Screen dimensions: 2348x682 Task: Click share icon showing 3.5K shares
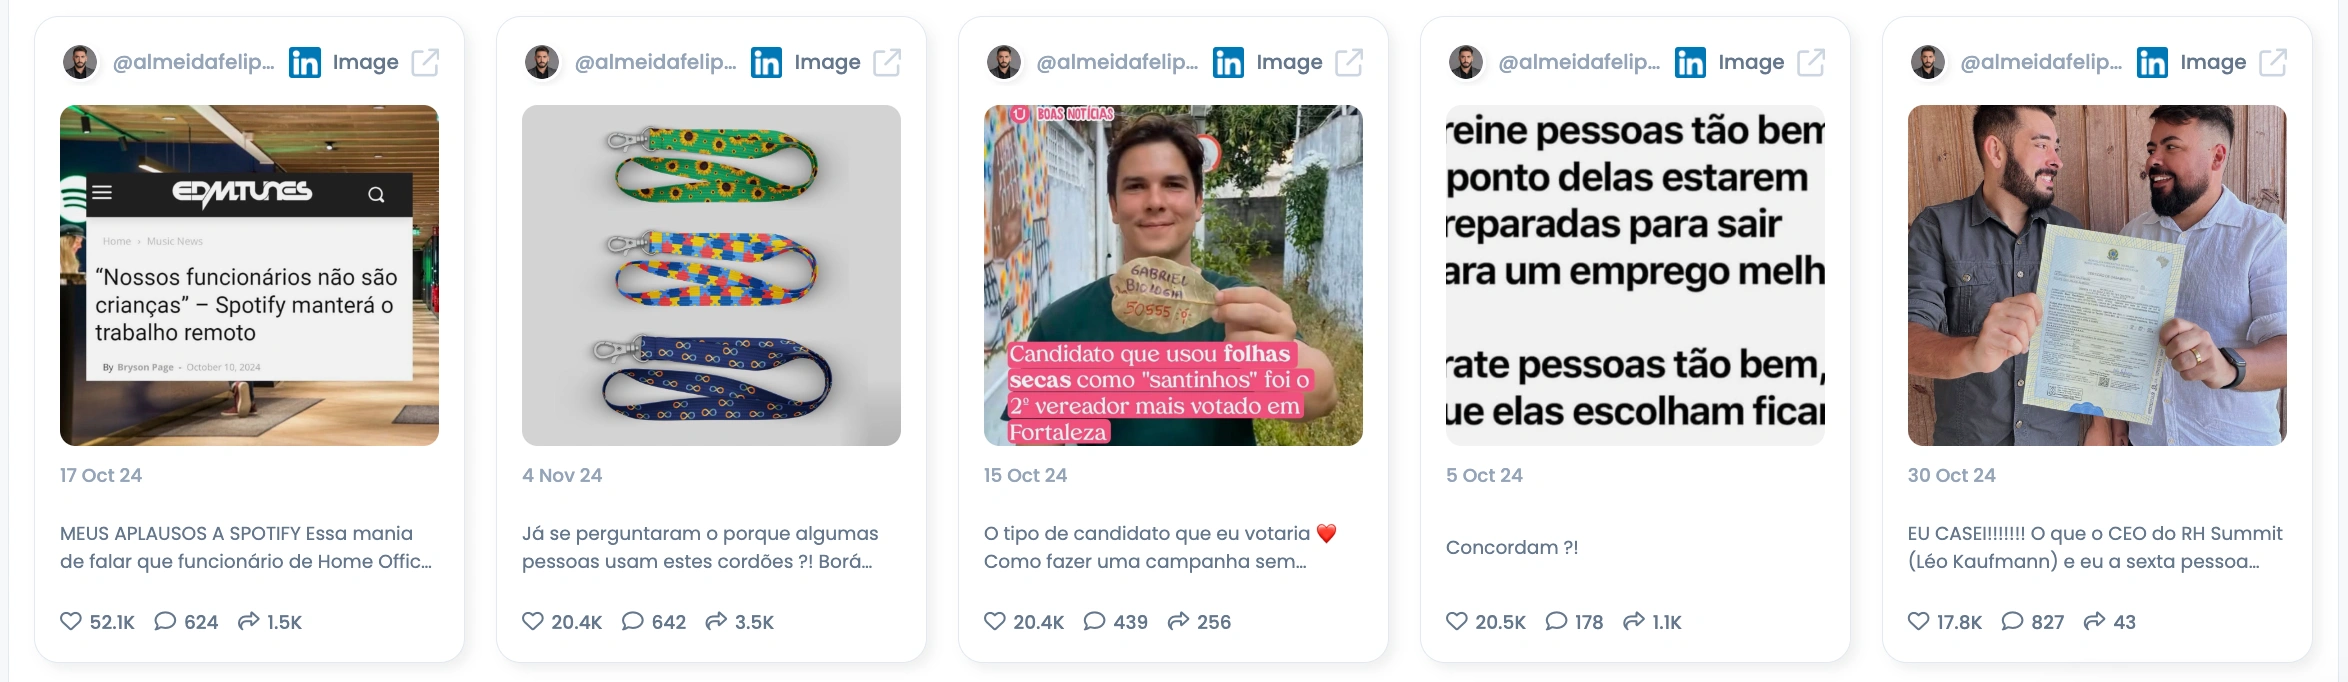[x=716, y=621]
